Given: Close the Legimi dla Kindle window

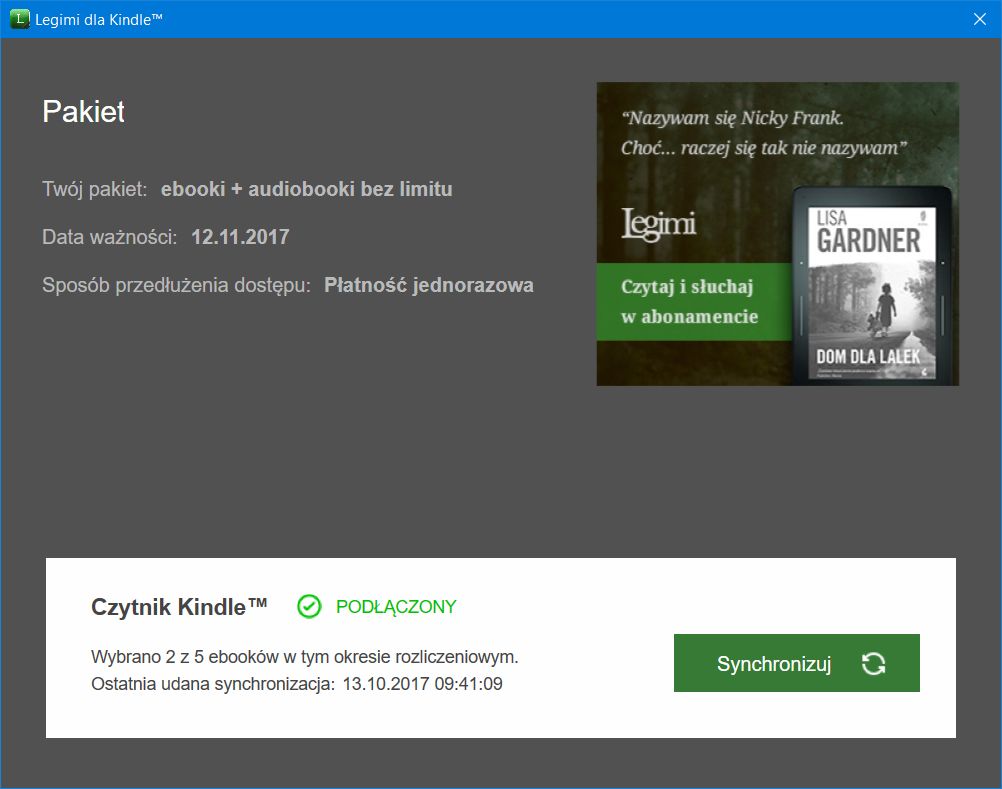Looking at the screenshot, I should pyautogui.click(x=980, y=19).
